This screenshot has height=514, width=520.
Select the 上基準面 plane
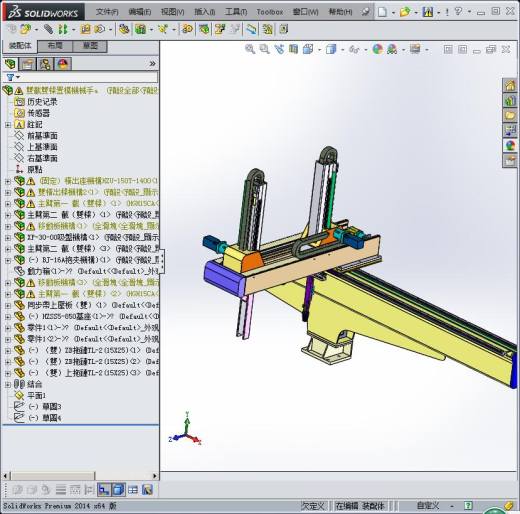coord(42,147)
